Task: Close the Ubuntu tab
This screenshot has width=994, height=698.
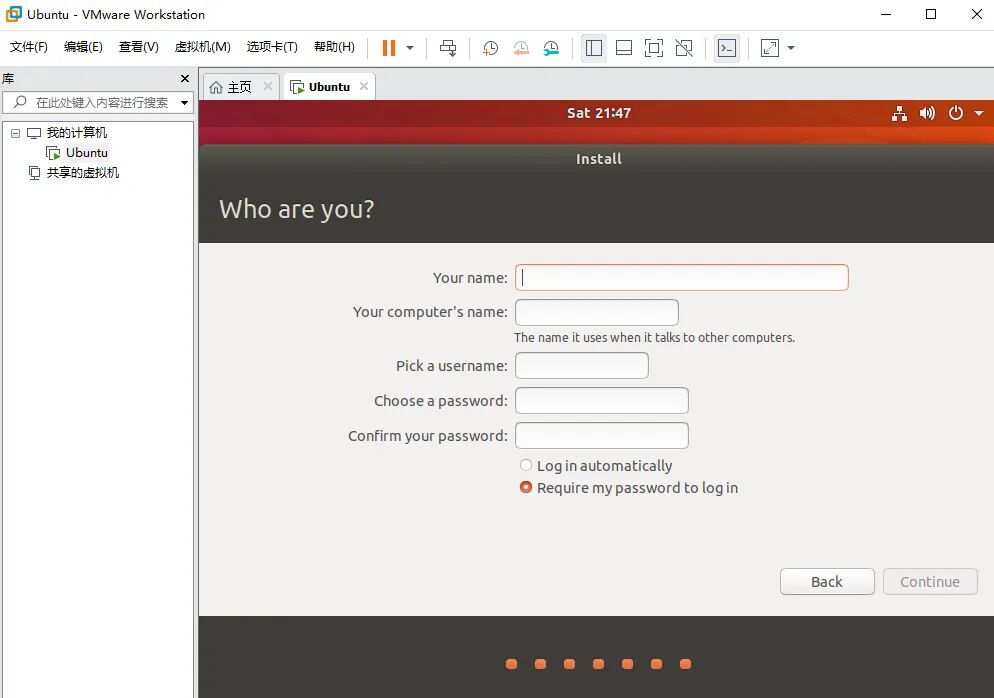Action: coord(364,86)
